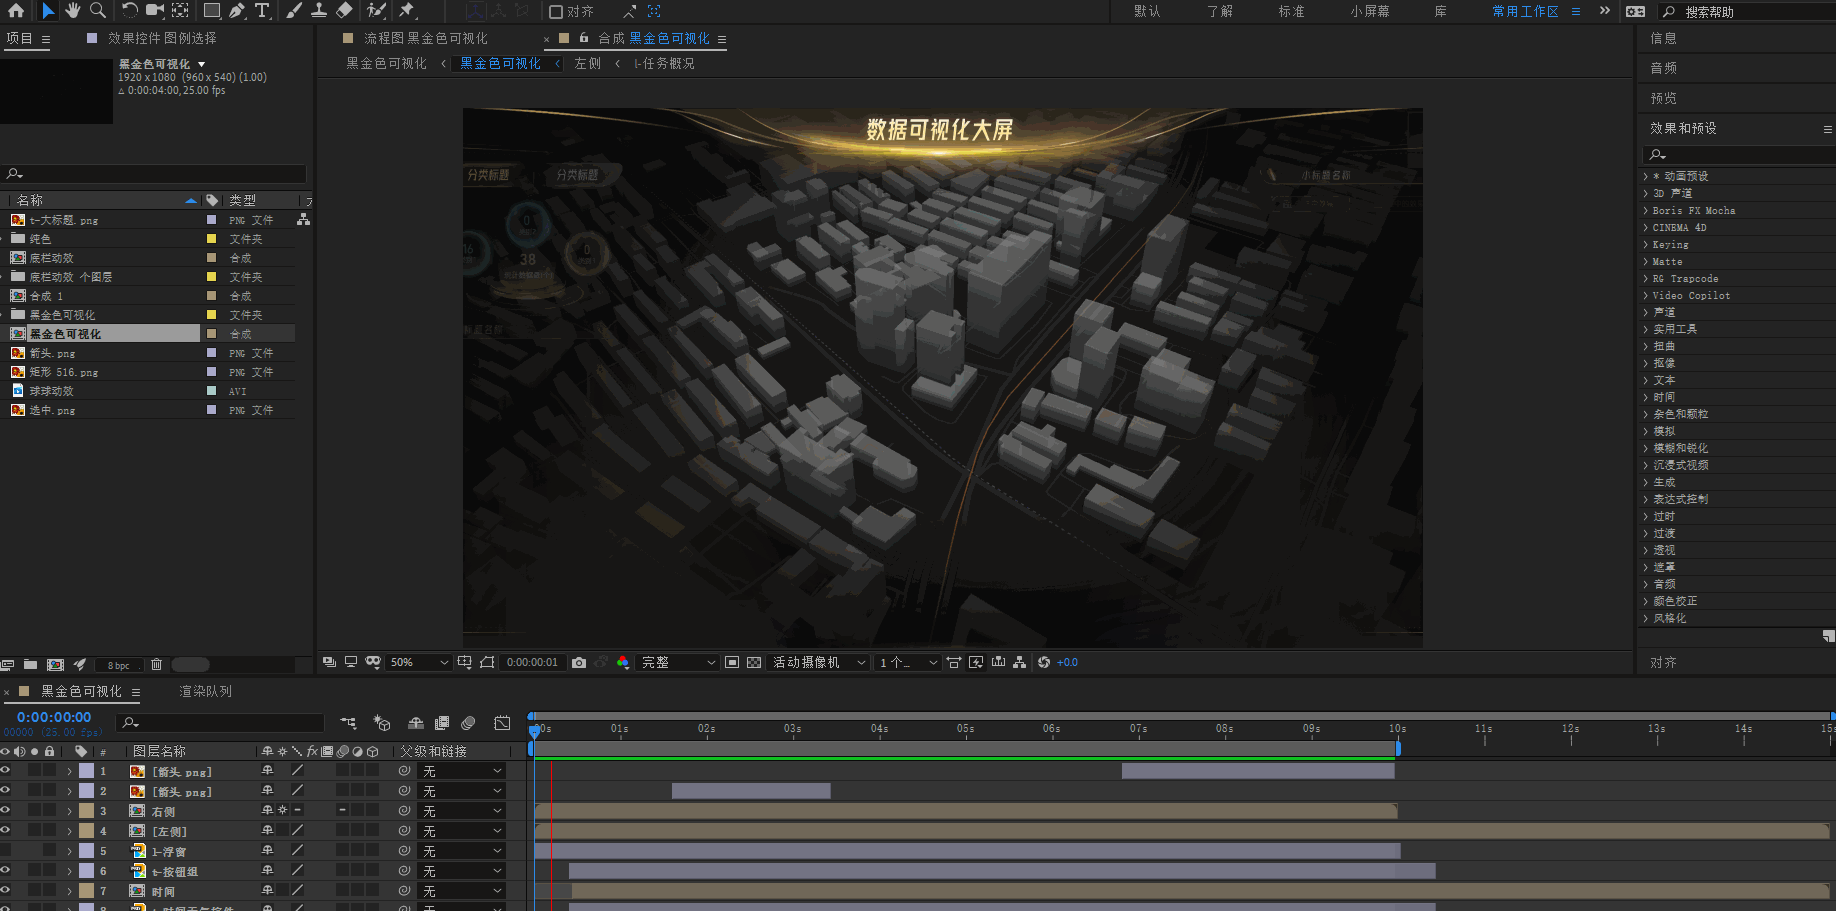Enable motion blur for timeline layers

coord(468,723)
